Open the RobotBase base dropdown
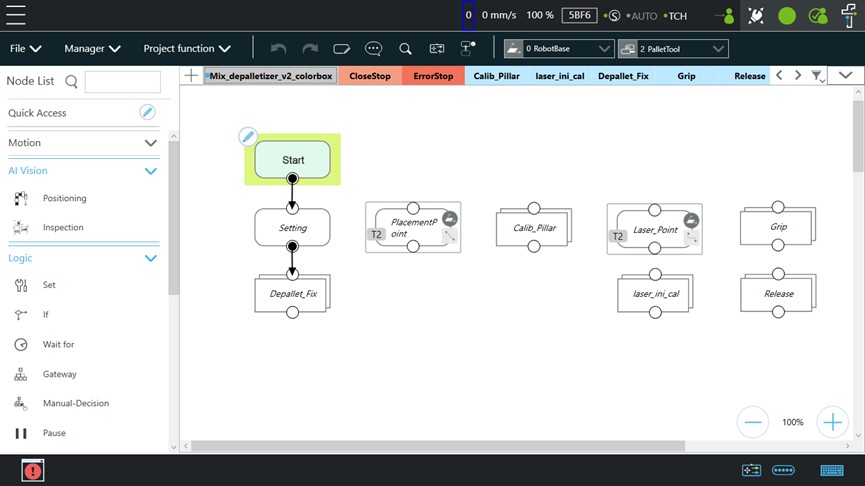 coord(558,49)
